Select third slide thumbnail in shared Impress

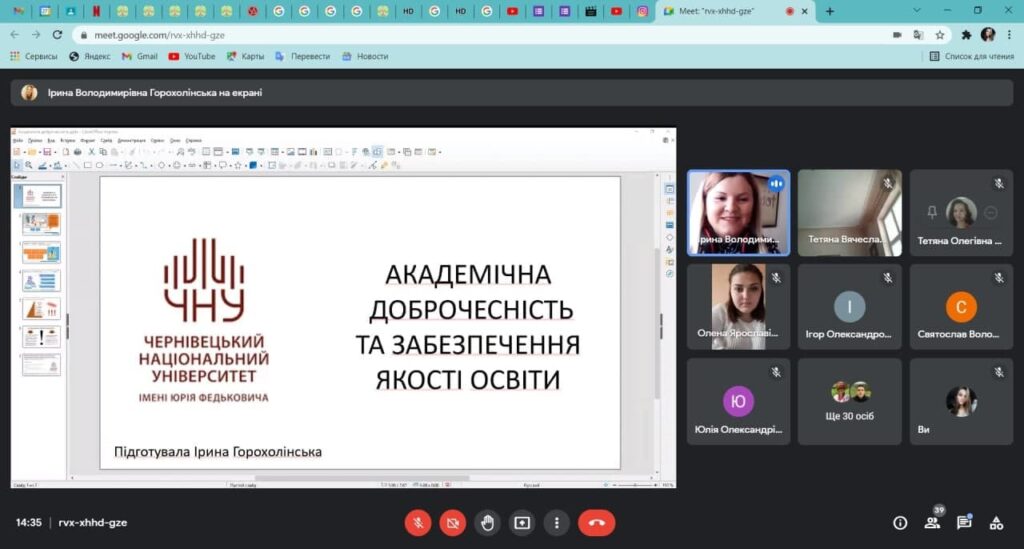pyautogui.click(x=41, y=252)
